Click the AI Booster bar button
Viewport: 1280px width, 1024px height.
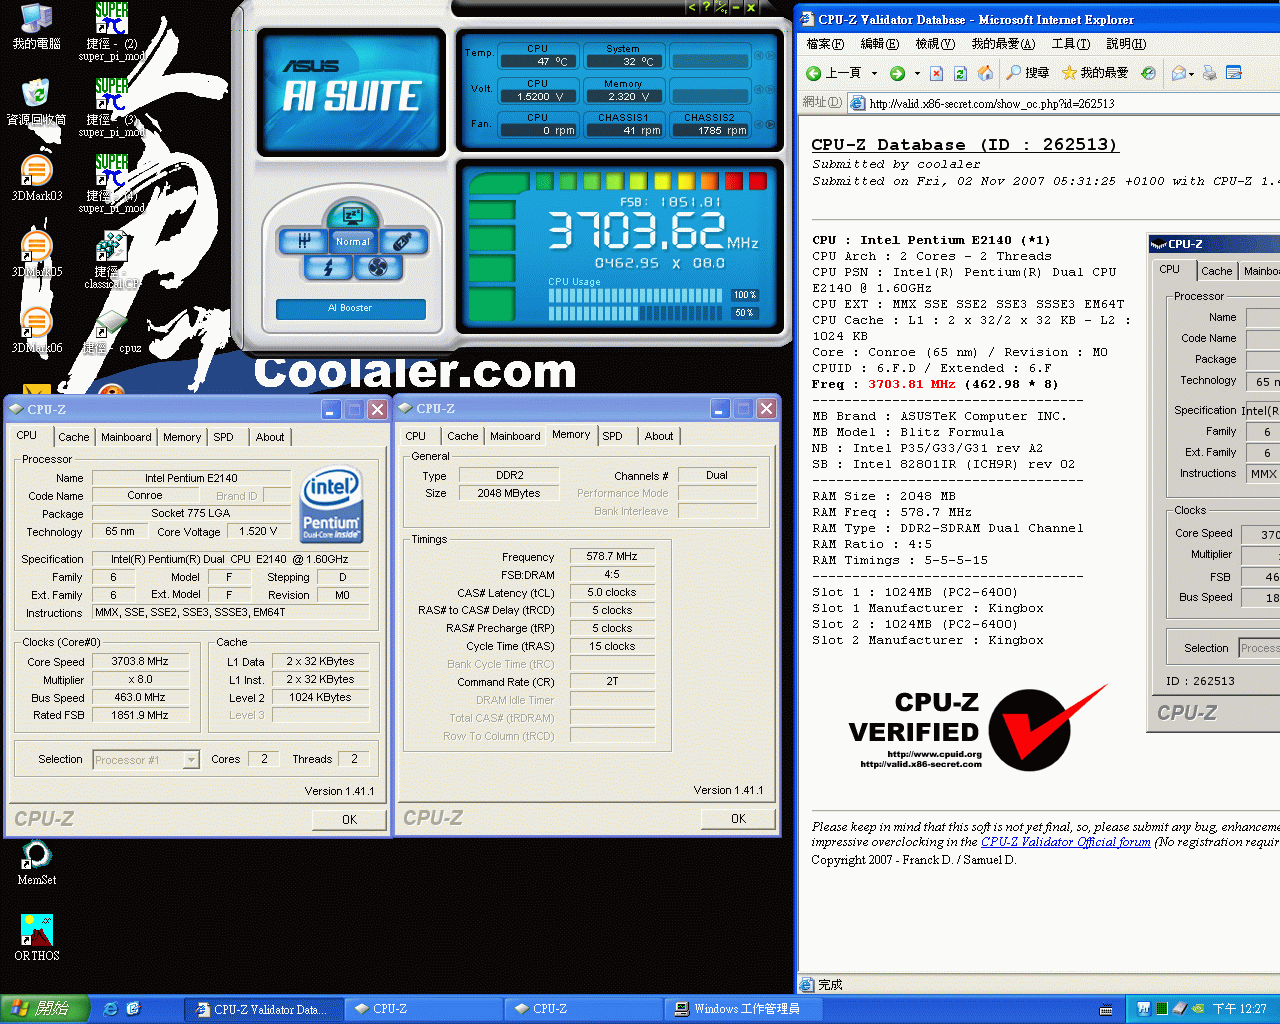click(x=350, y=308)
